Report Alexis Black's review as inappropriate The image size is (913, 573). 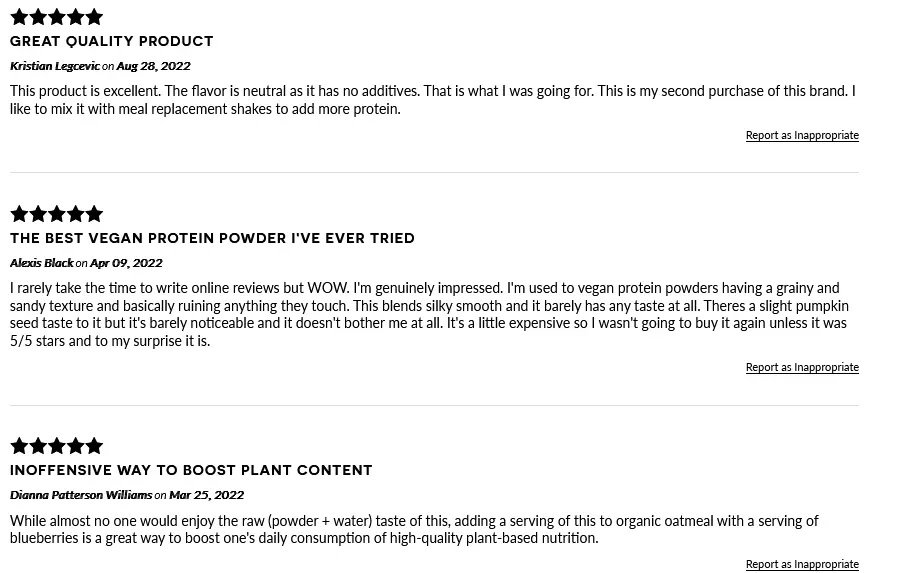[x=802, y=367]
